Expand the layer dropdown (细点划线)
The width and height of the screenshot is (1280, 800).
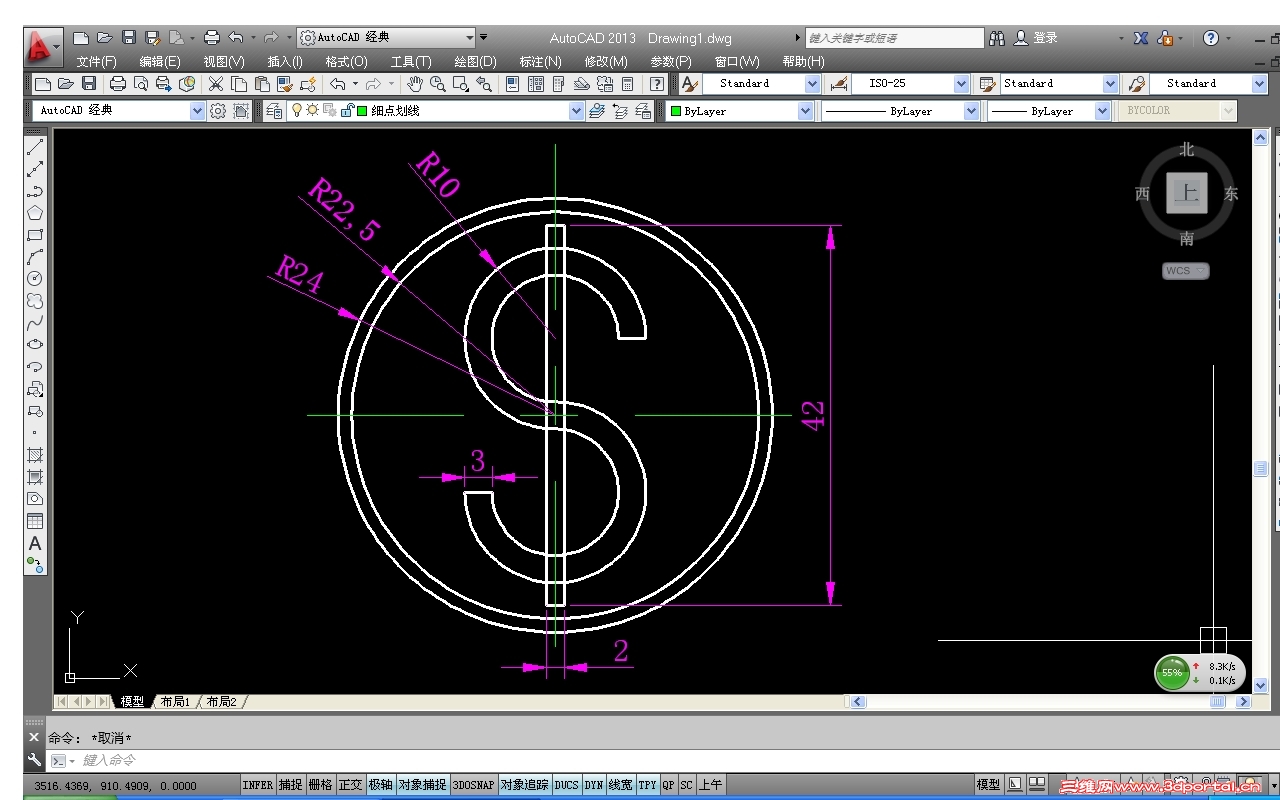pos(576,111)
